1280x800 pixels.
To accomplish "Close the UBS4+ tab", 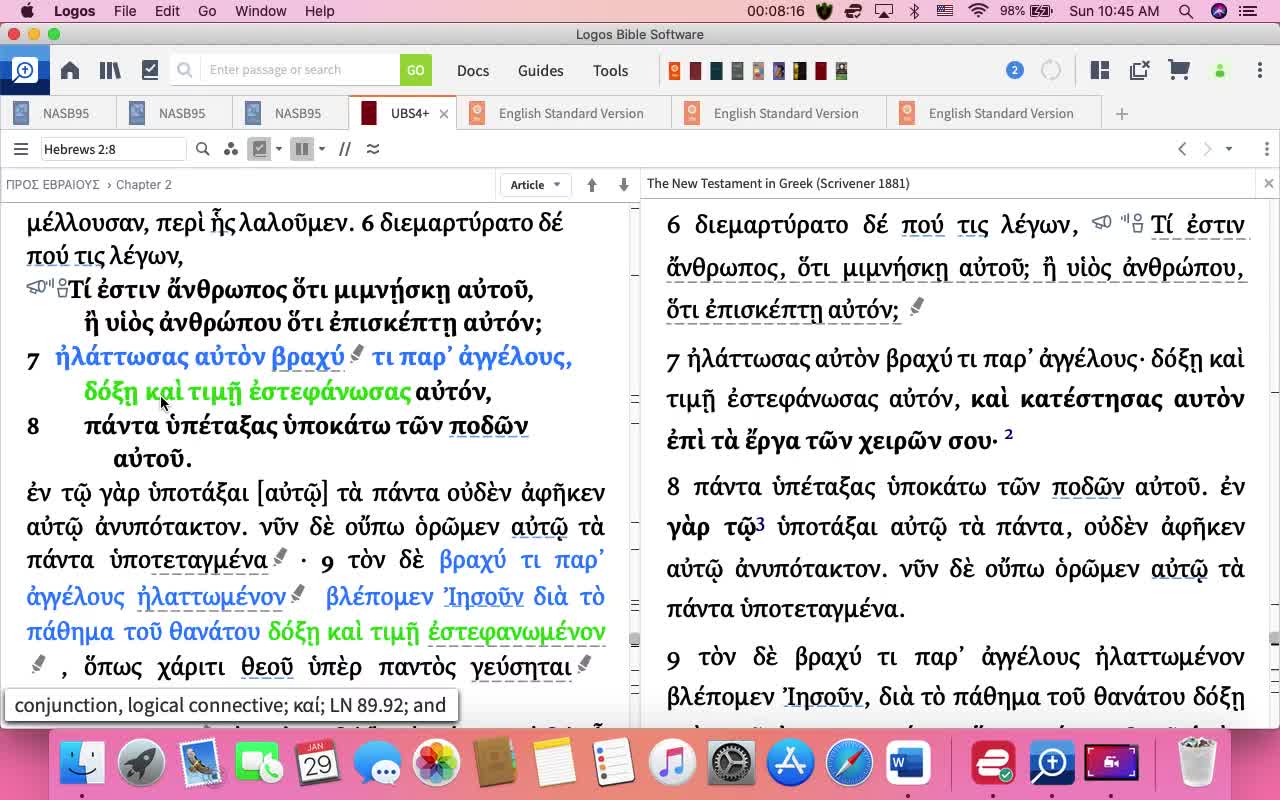I will [444, 114].
